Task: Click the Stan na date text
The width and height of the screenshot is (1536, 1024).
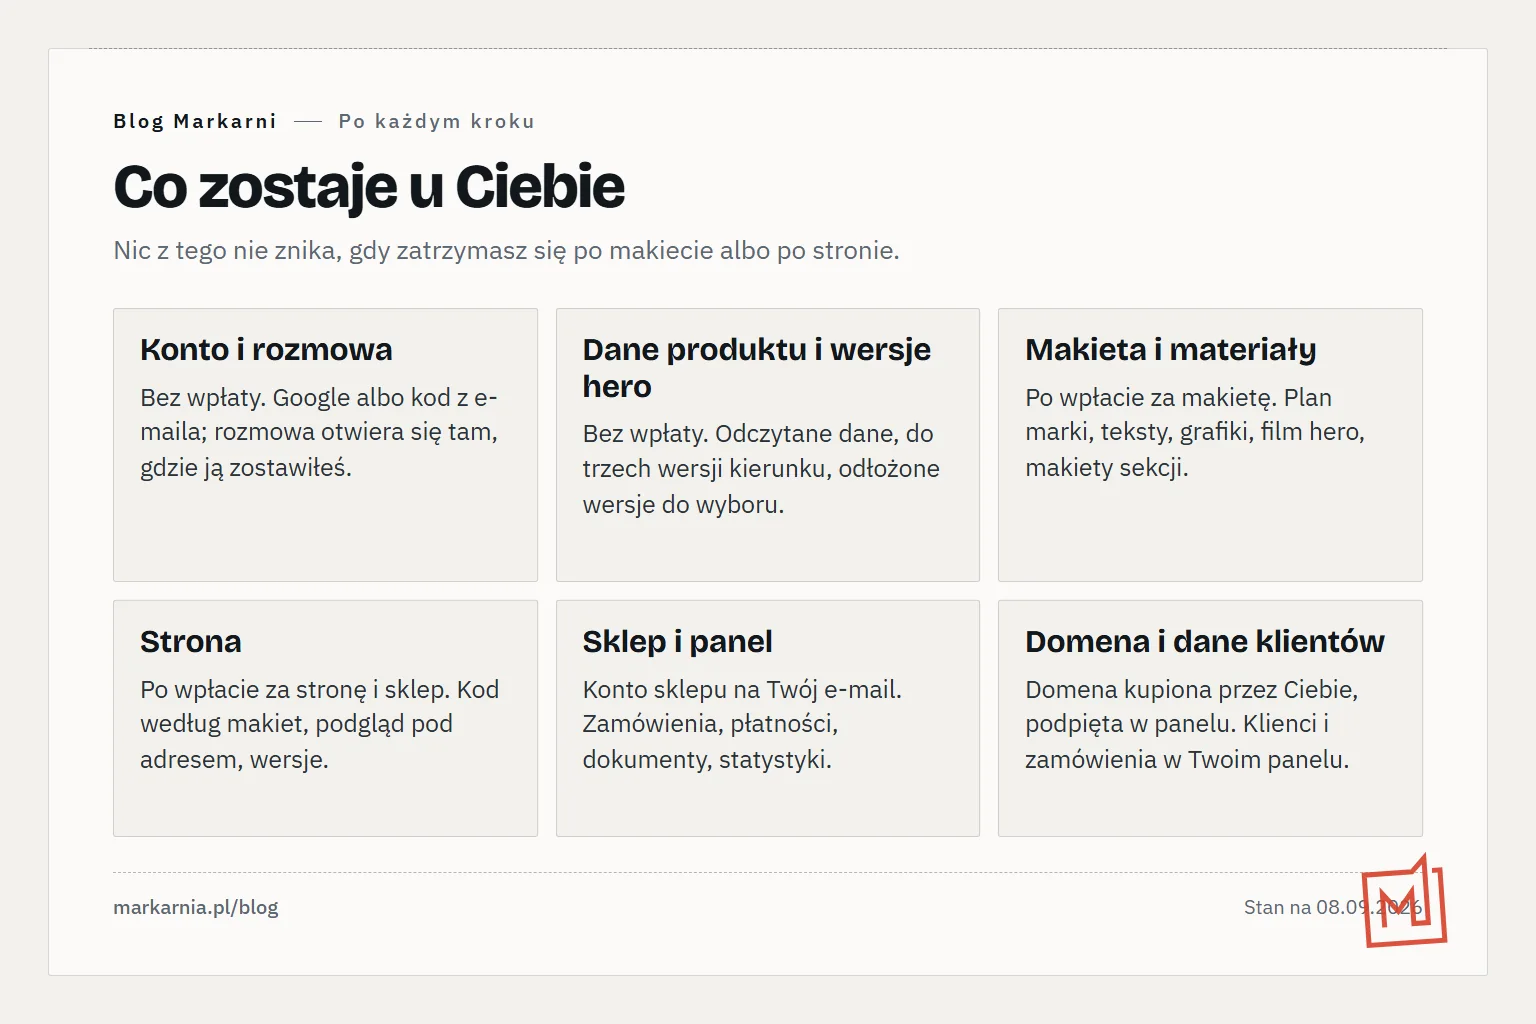Action: [1332, 907]
